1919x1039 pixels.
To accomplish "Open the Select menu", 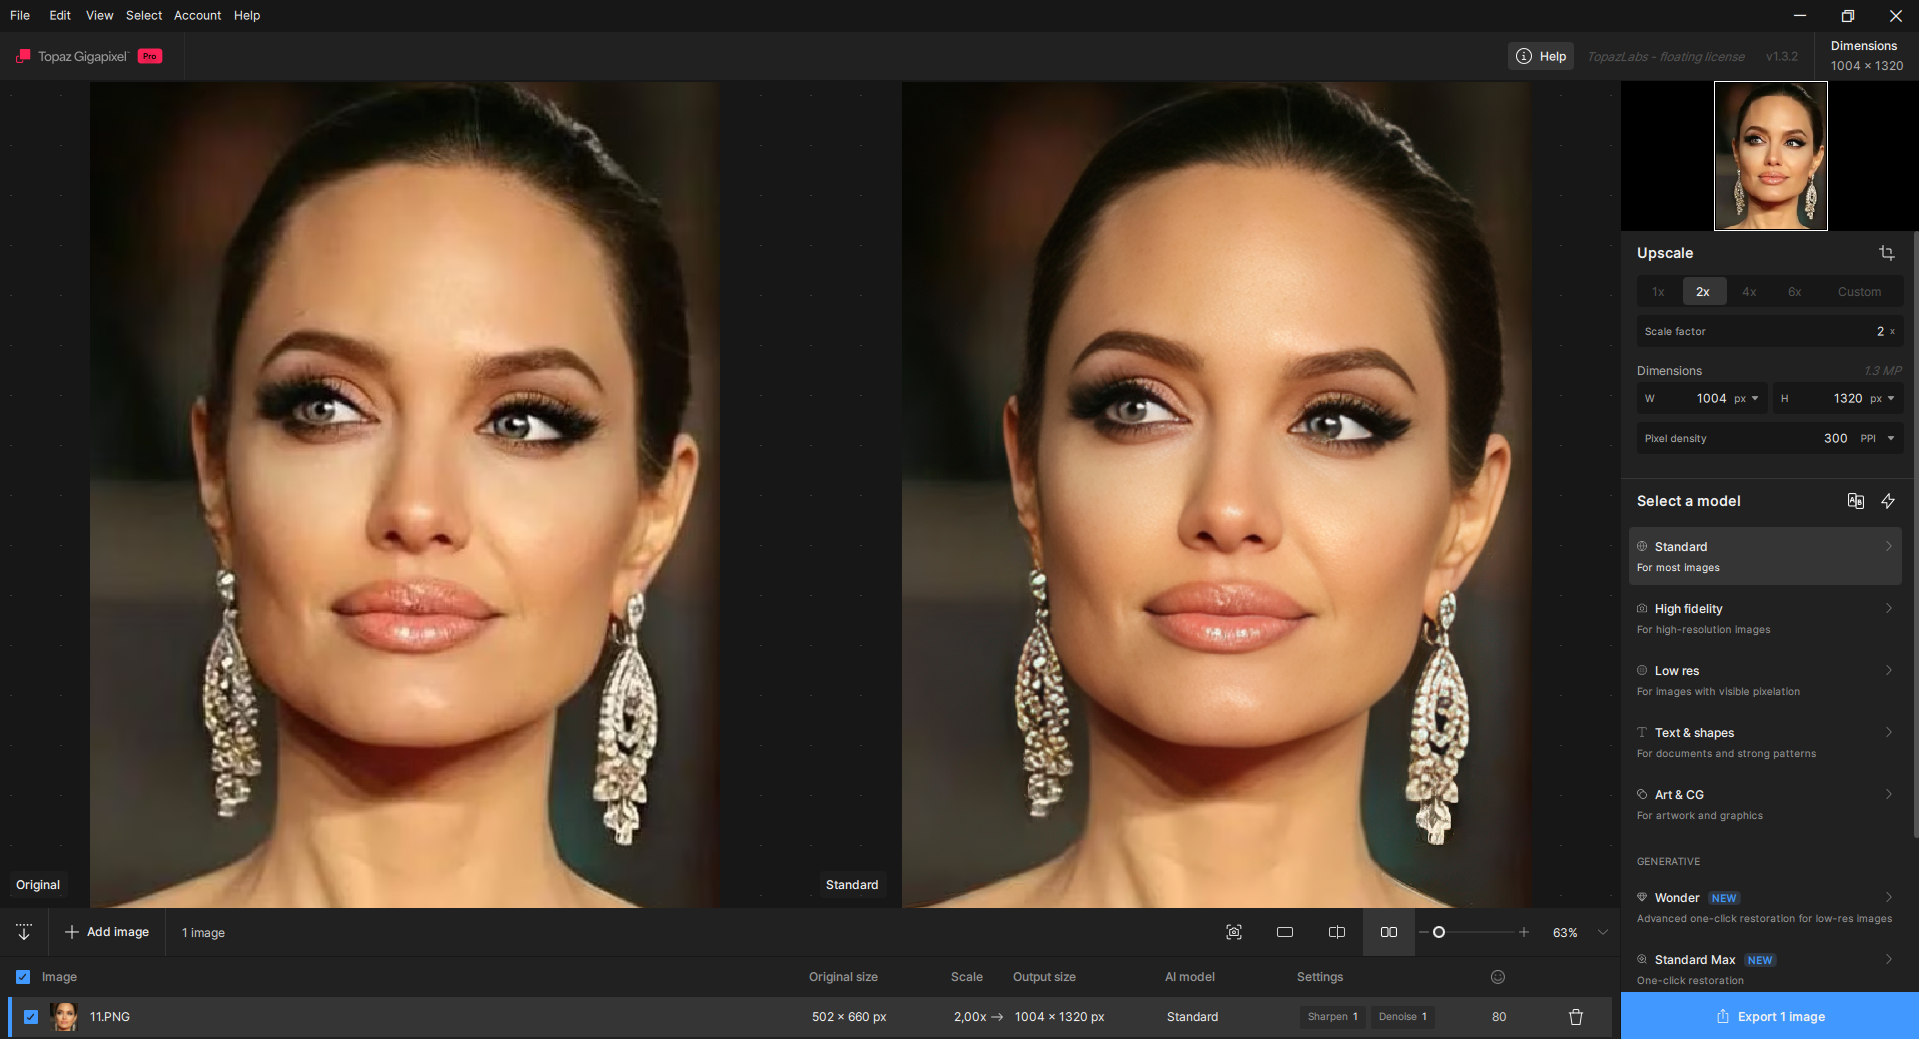I will 144,15.
